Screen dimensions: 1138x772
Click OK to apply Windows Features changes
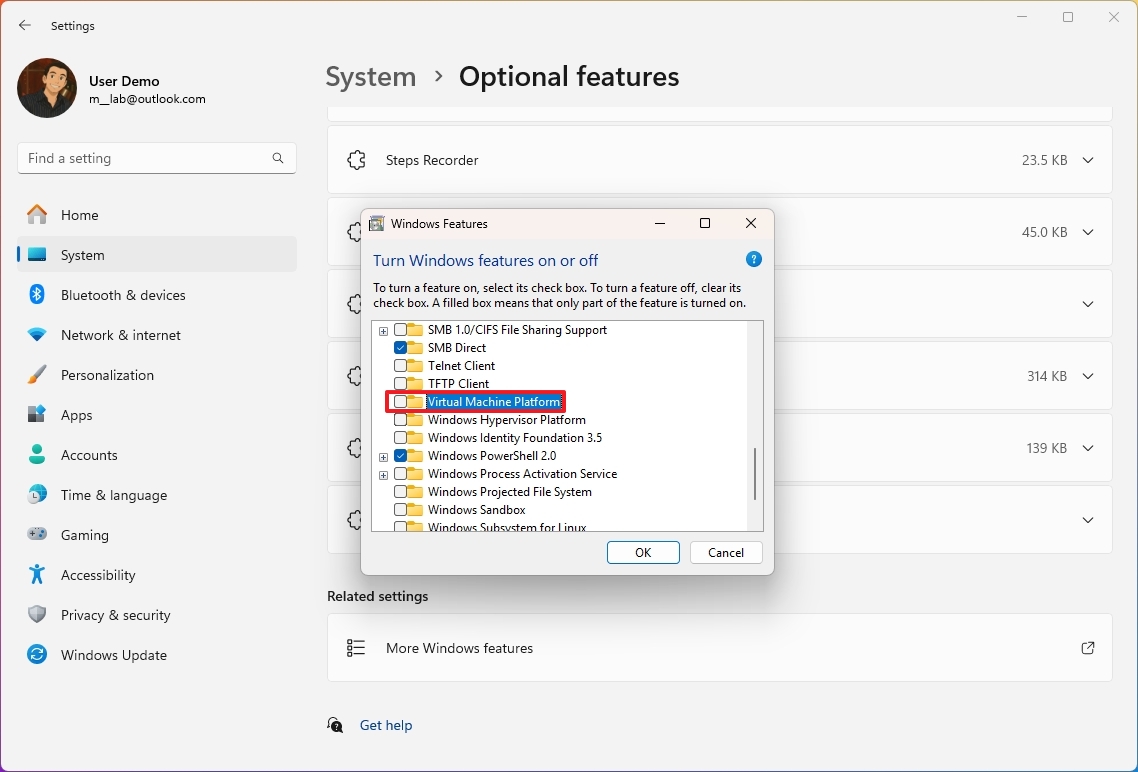[x=643, y=552]
